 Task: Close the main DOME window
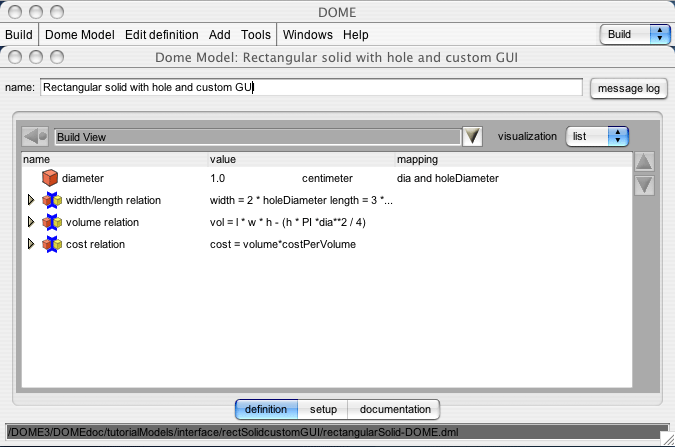pos(15,12)
